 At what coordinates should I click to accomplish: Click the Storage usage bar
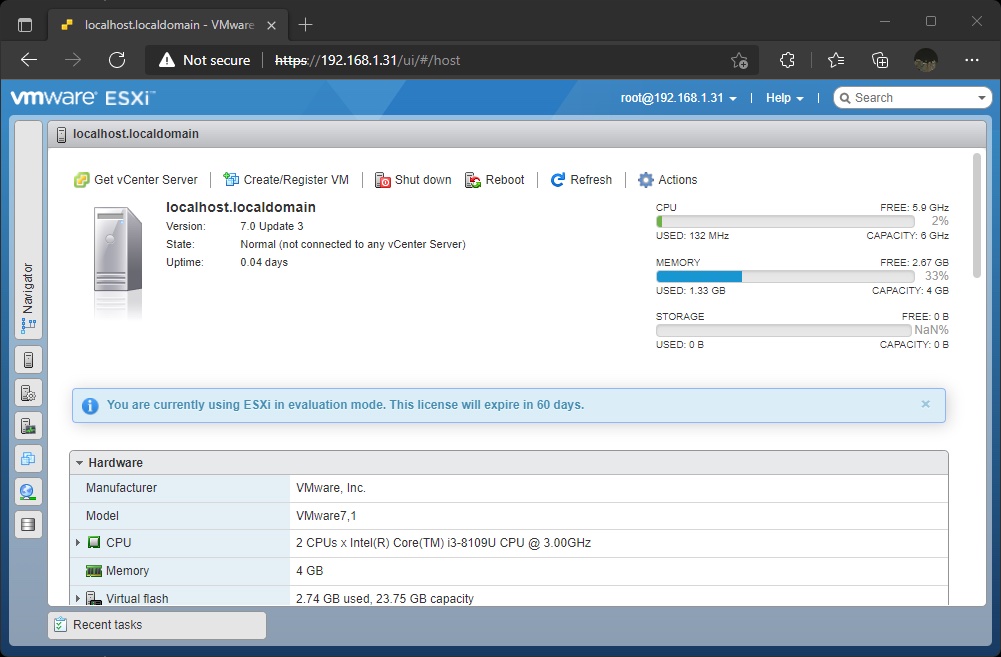[784, 330]
